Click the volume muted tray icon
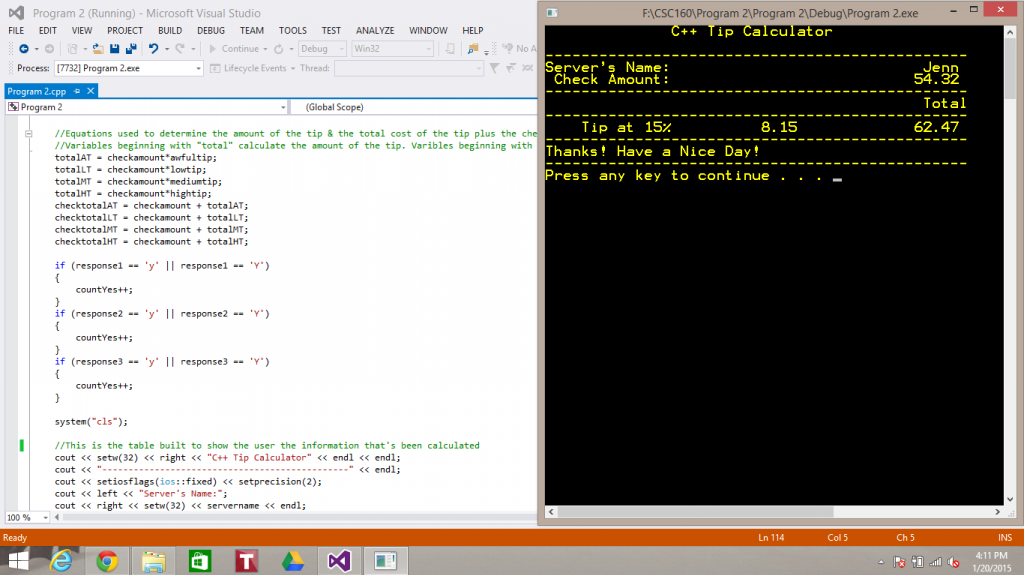This screenshot has width=1024, height=575. coord(954,562)
